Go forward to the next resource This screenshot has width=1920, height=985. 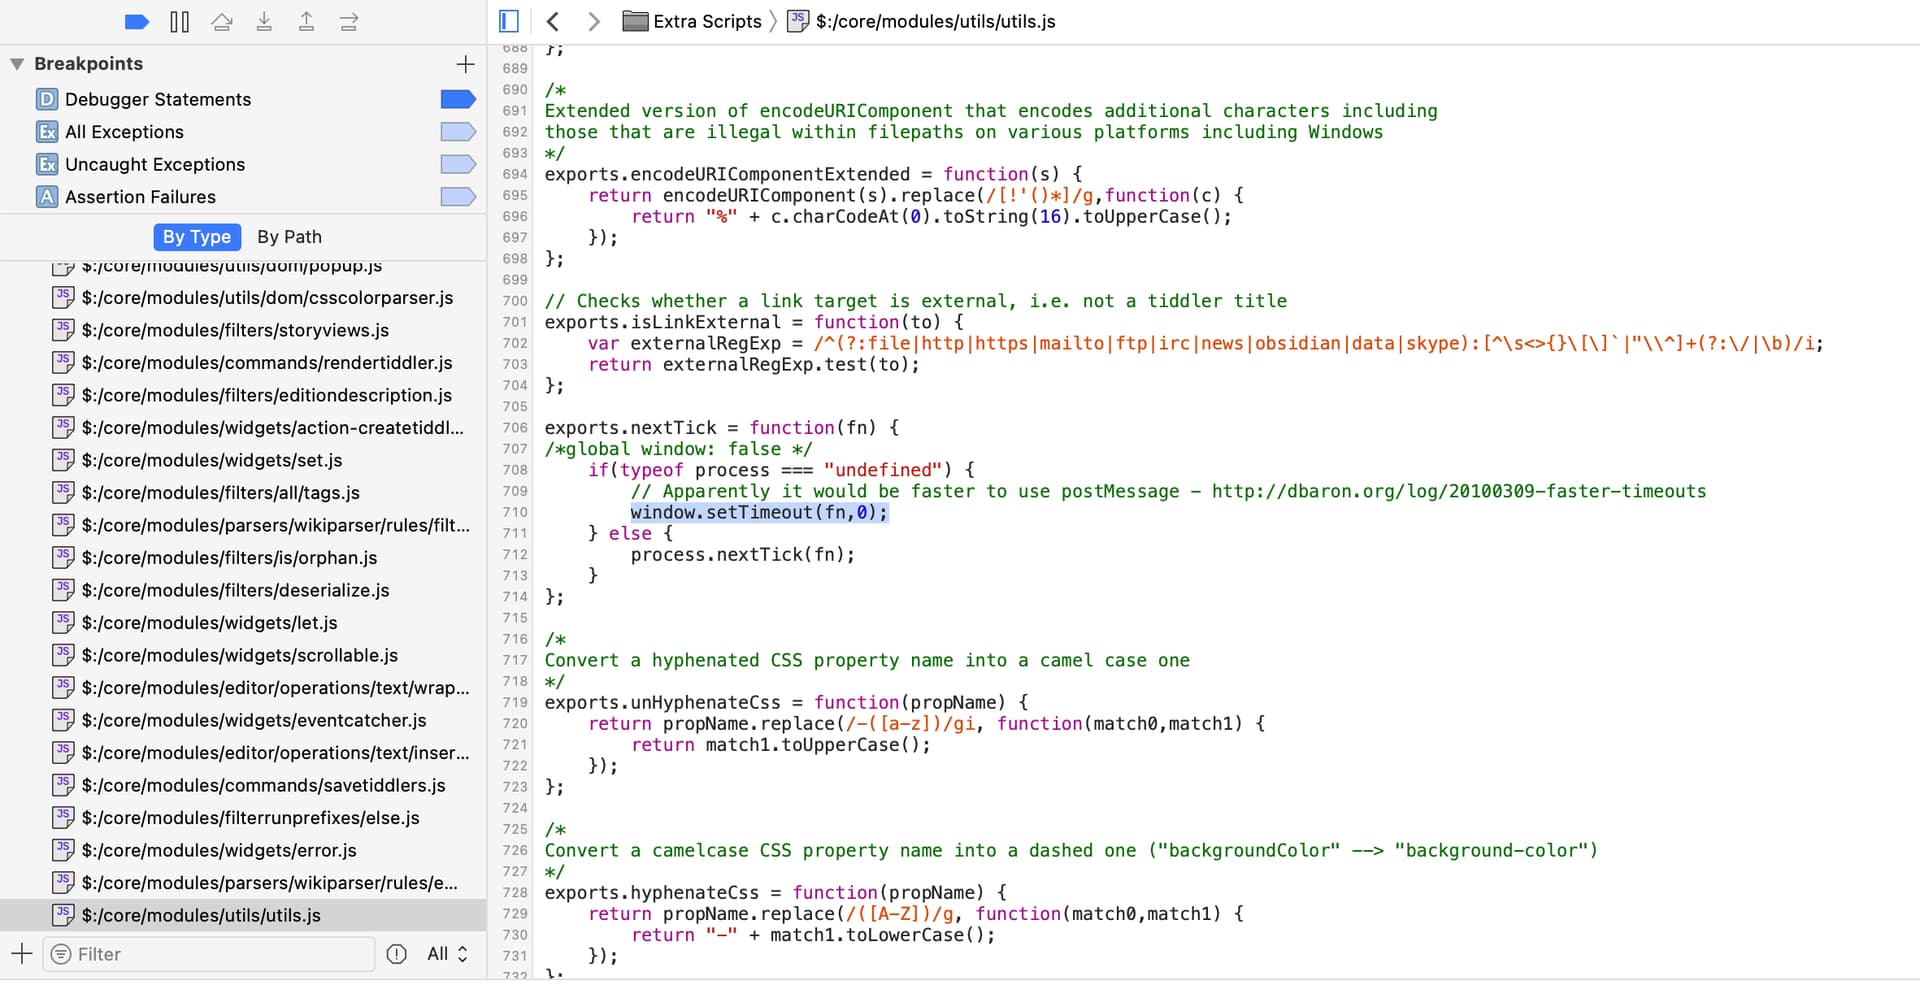click(594, 21)
